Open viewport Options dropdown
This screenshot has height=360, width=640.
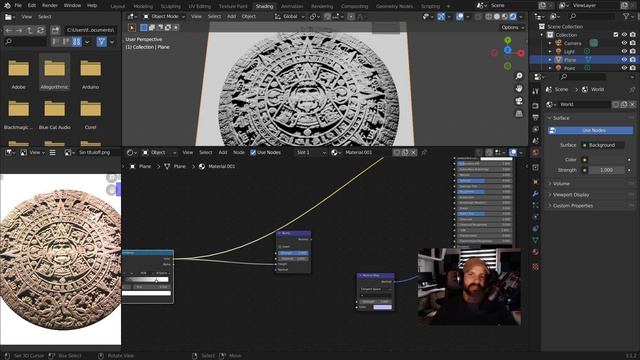512,27
